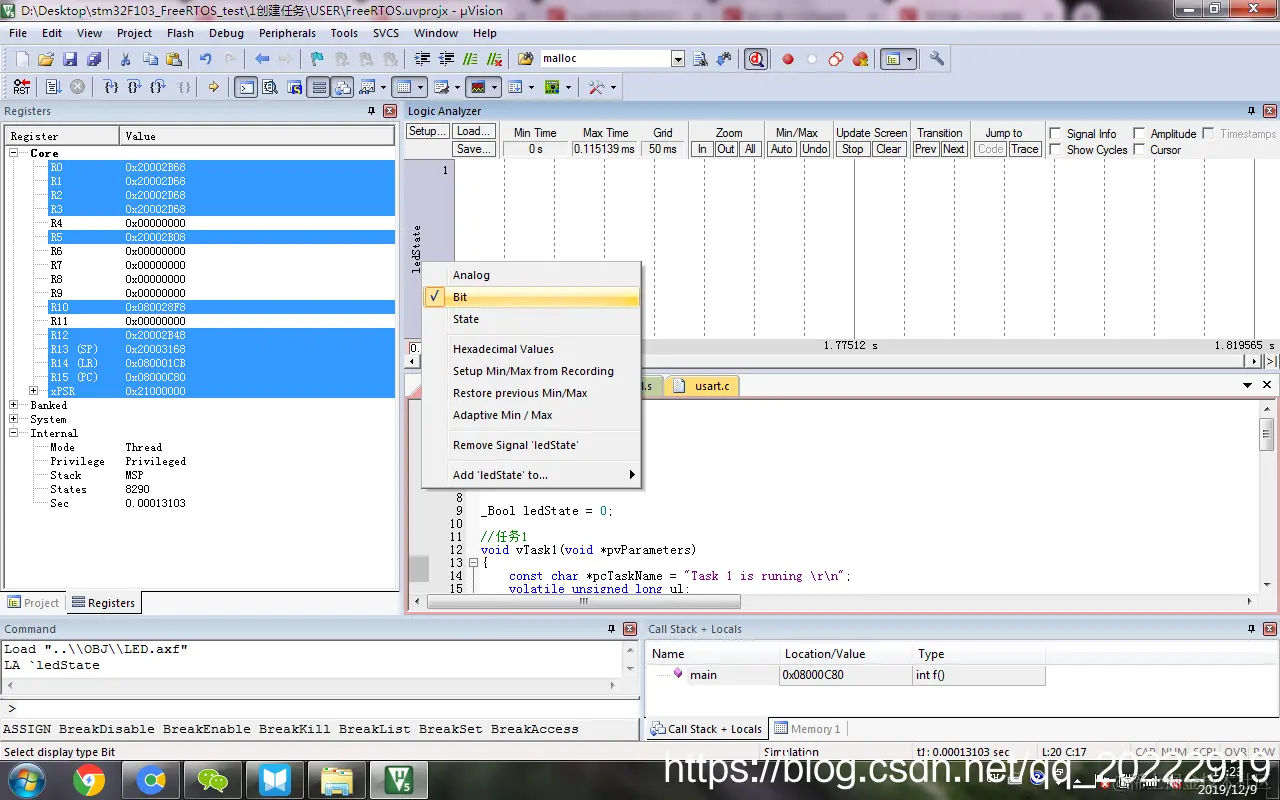
Task: Pin the Logic Analyzer panel with the pushpin
Action: coord(1251,111)
